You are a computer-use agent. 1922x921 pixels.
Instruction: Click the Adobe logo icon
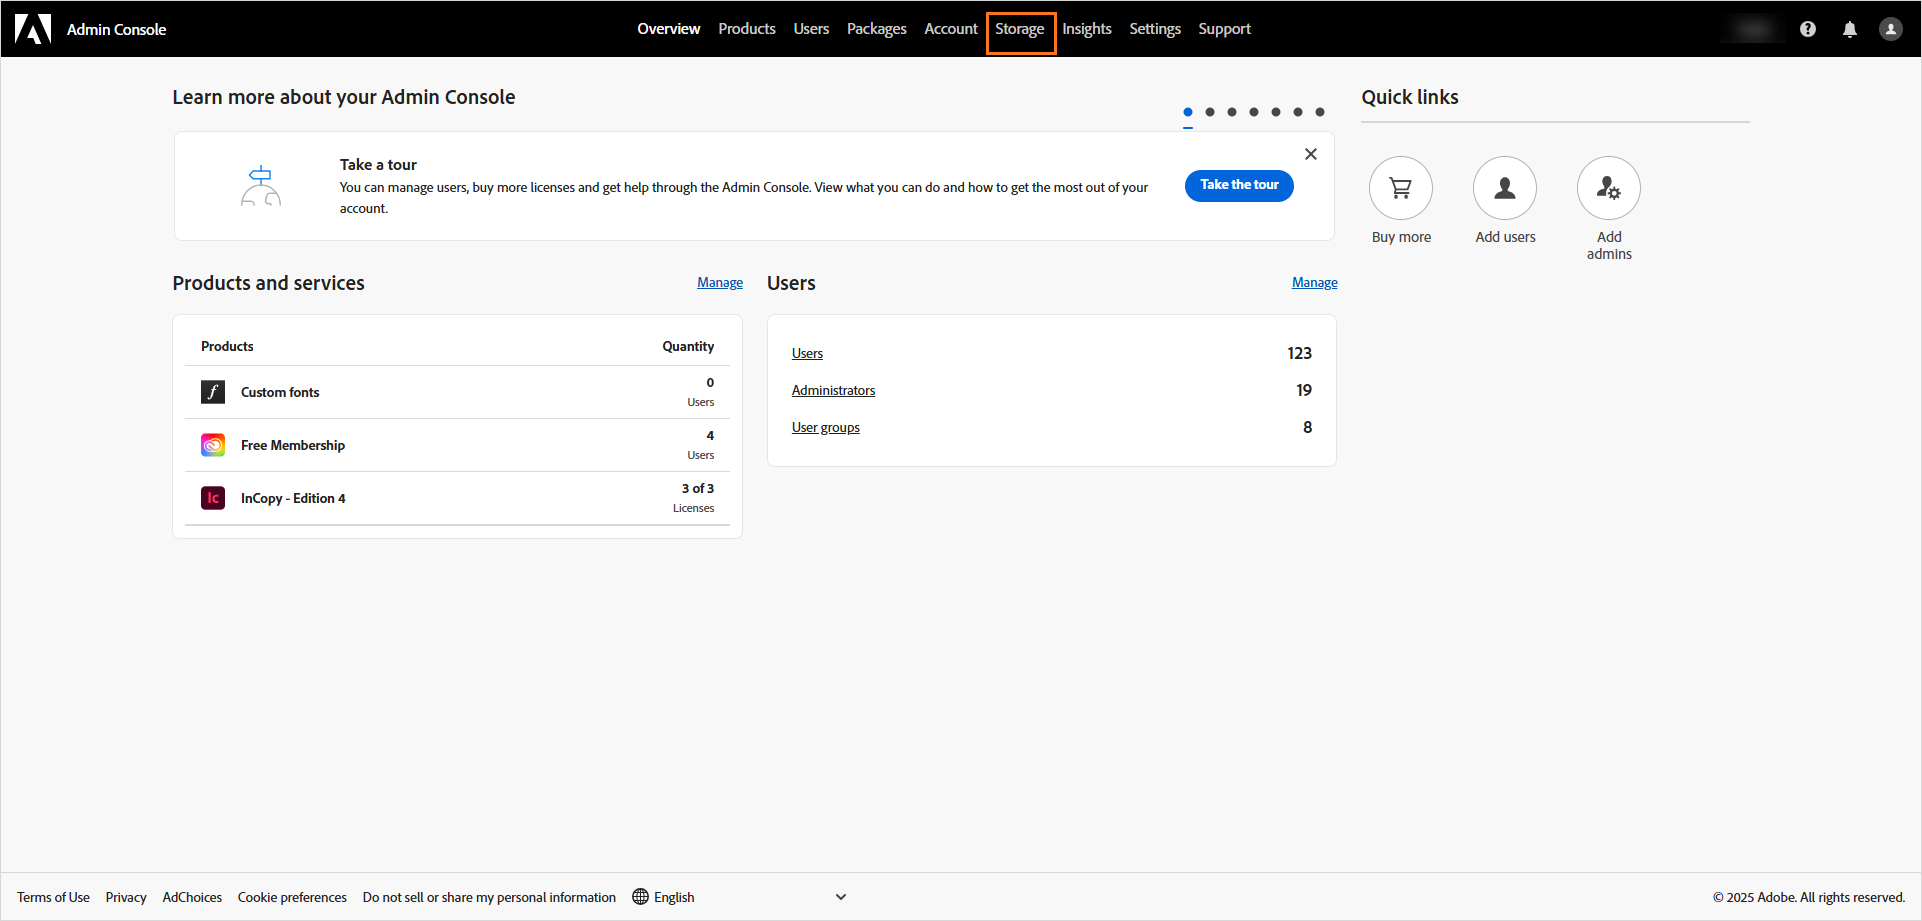(x=33, y=29)
